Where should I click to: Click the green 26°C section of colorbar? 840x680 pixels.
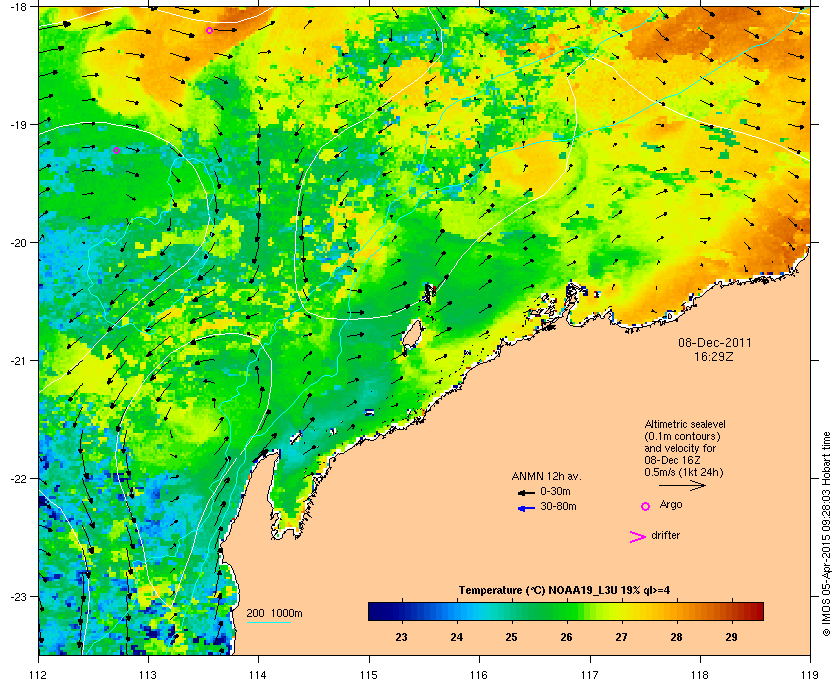pyautogui.click(x=566, y=611)
